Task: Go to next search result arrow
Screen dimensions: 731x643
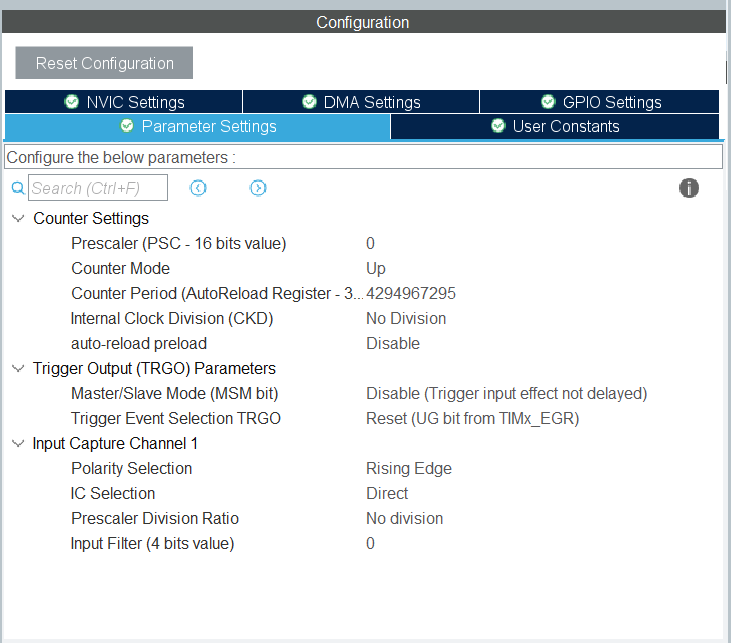Action: point(258,188)
